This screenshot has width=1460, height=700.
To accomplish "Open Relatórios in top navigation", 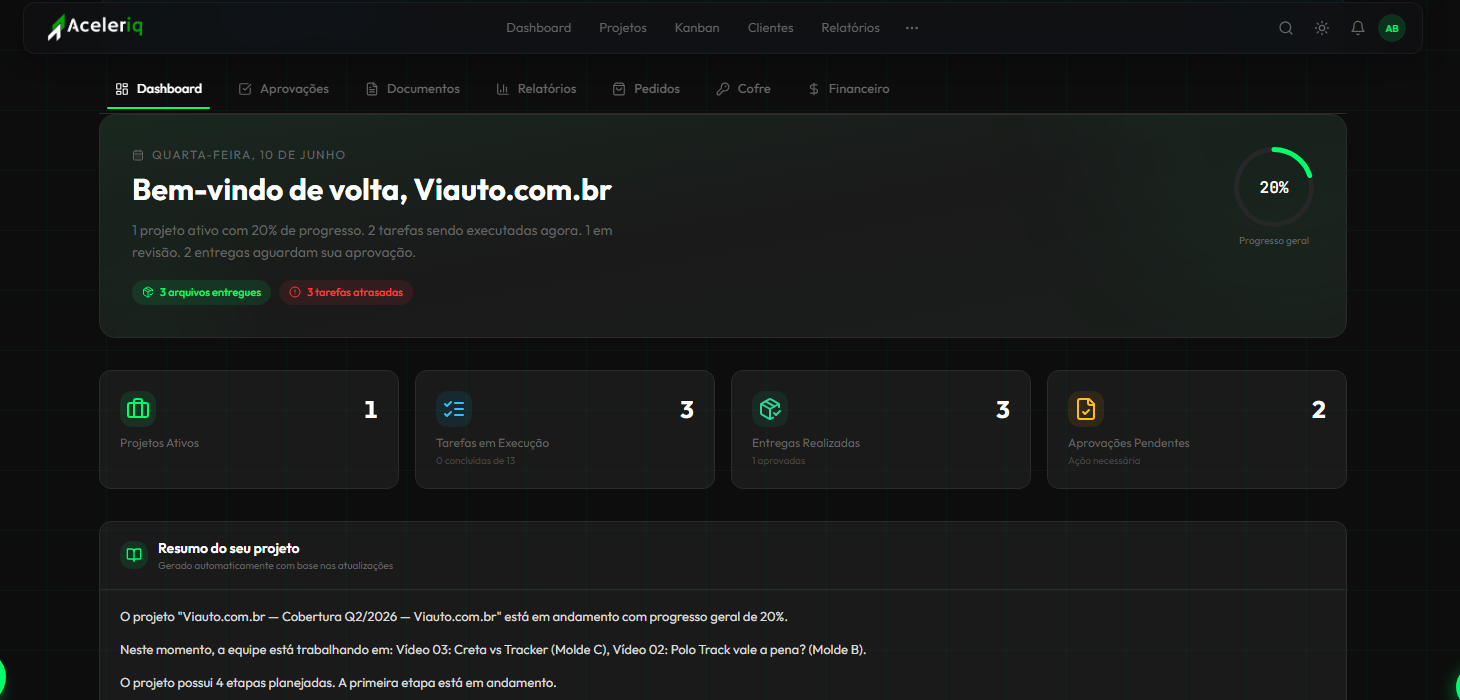I will coord(851,28).
